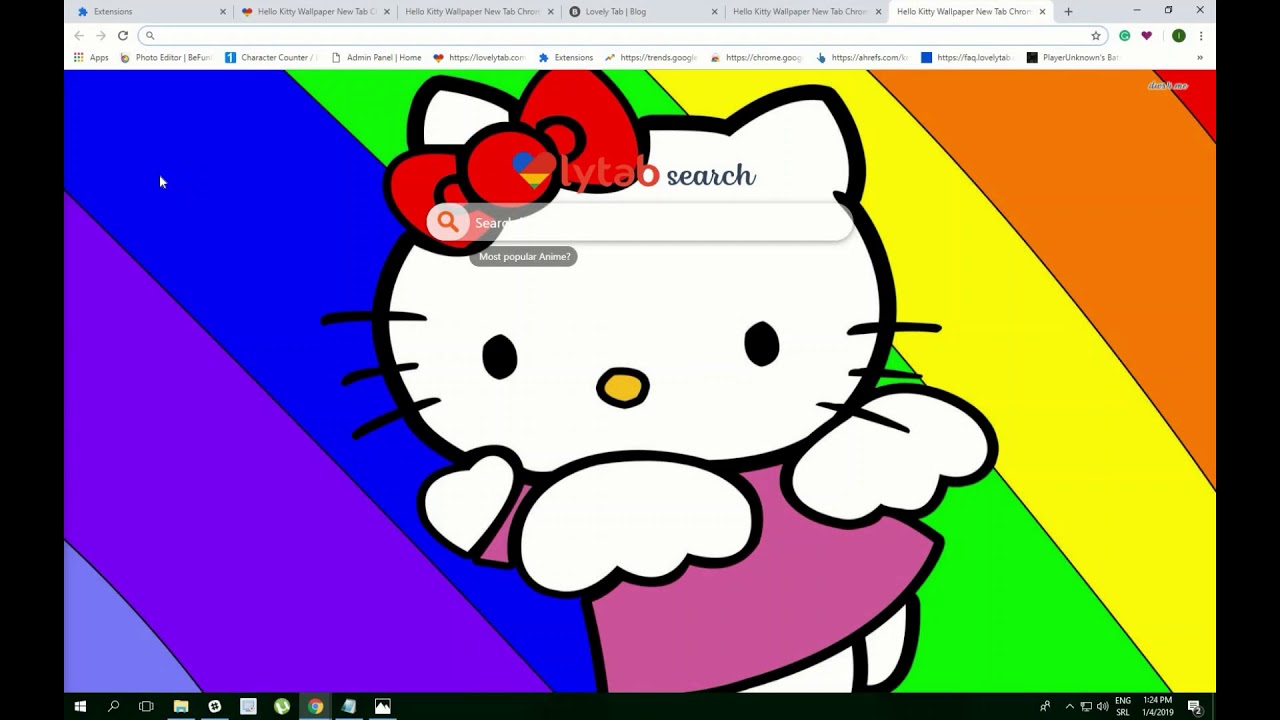Open the Chrome profile avatar
This screenshot has width=1280, height=720.
coord(1179,35)
